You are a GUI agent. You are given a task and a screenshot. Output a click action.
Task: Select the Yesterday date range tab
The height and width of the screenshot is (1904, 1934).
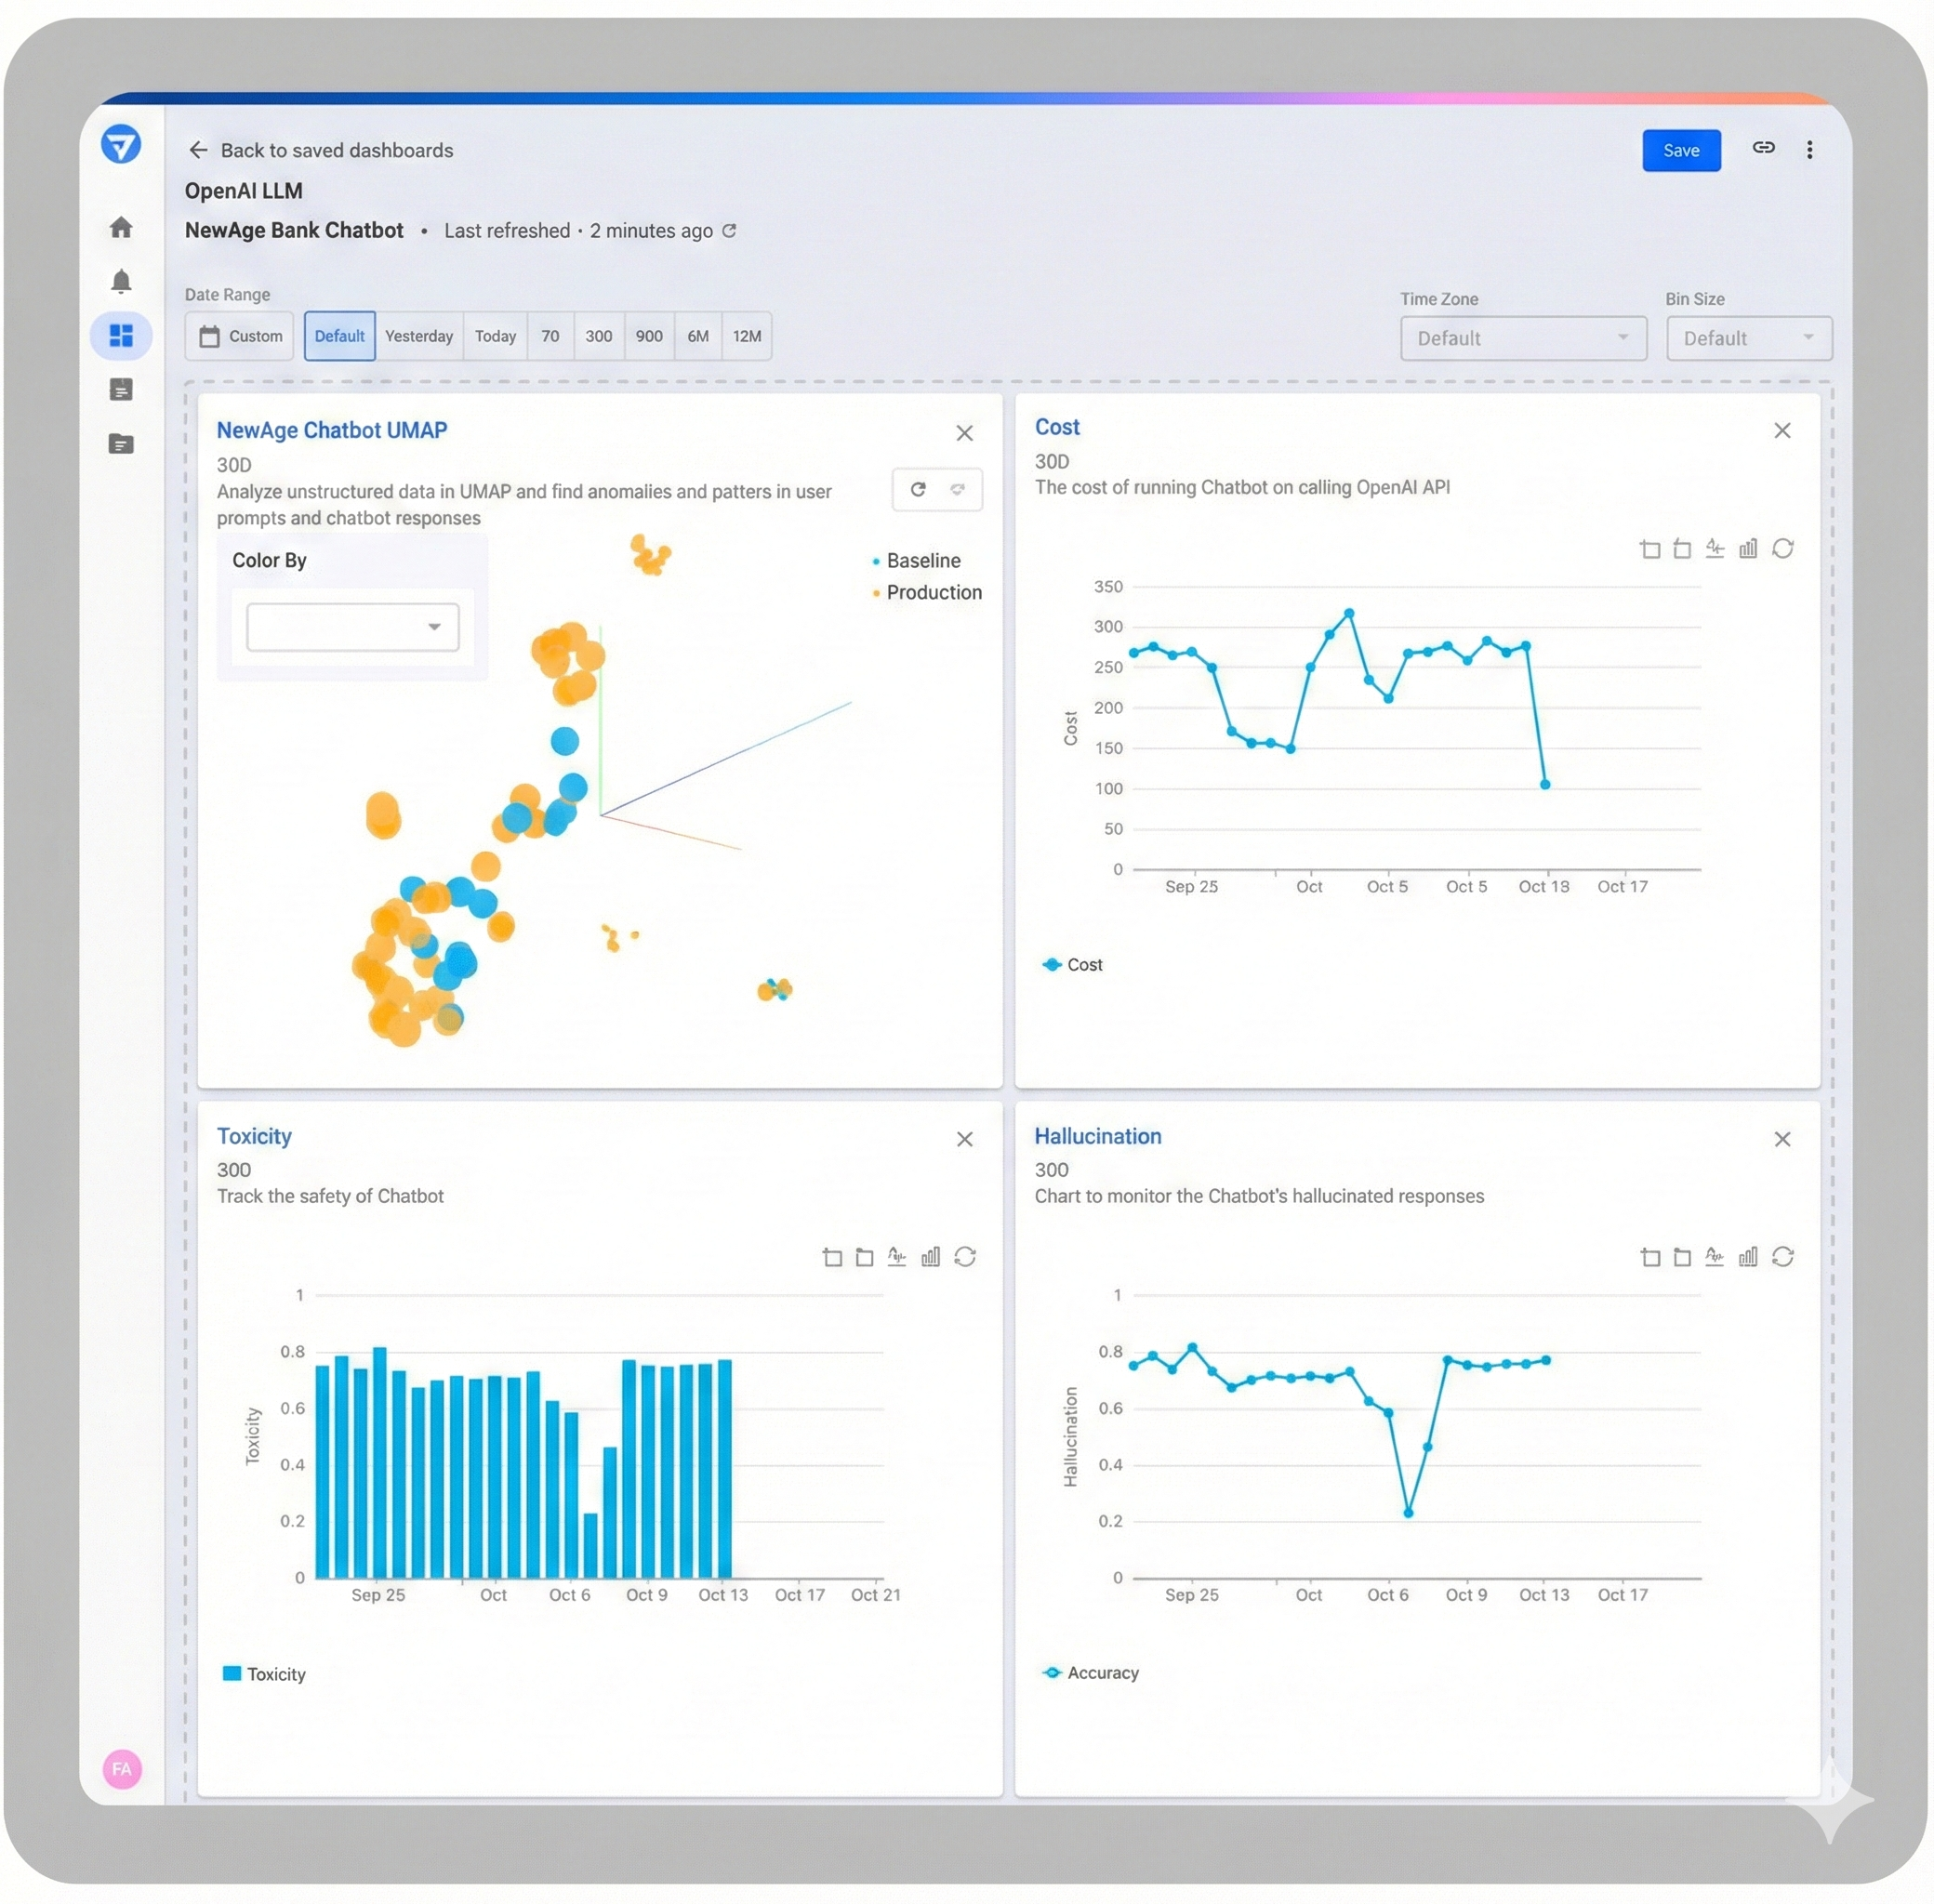click(x=419, y=337)
